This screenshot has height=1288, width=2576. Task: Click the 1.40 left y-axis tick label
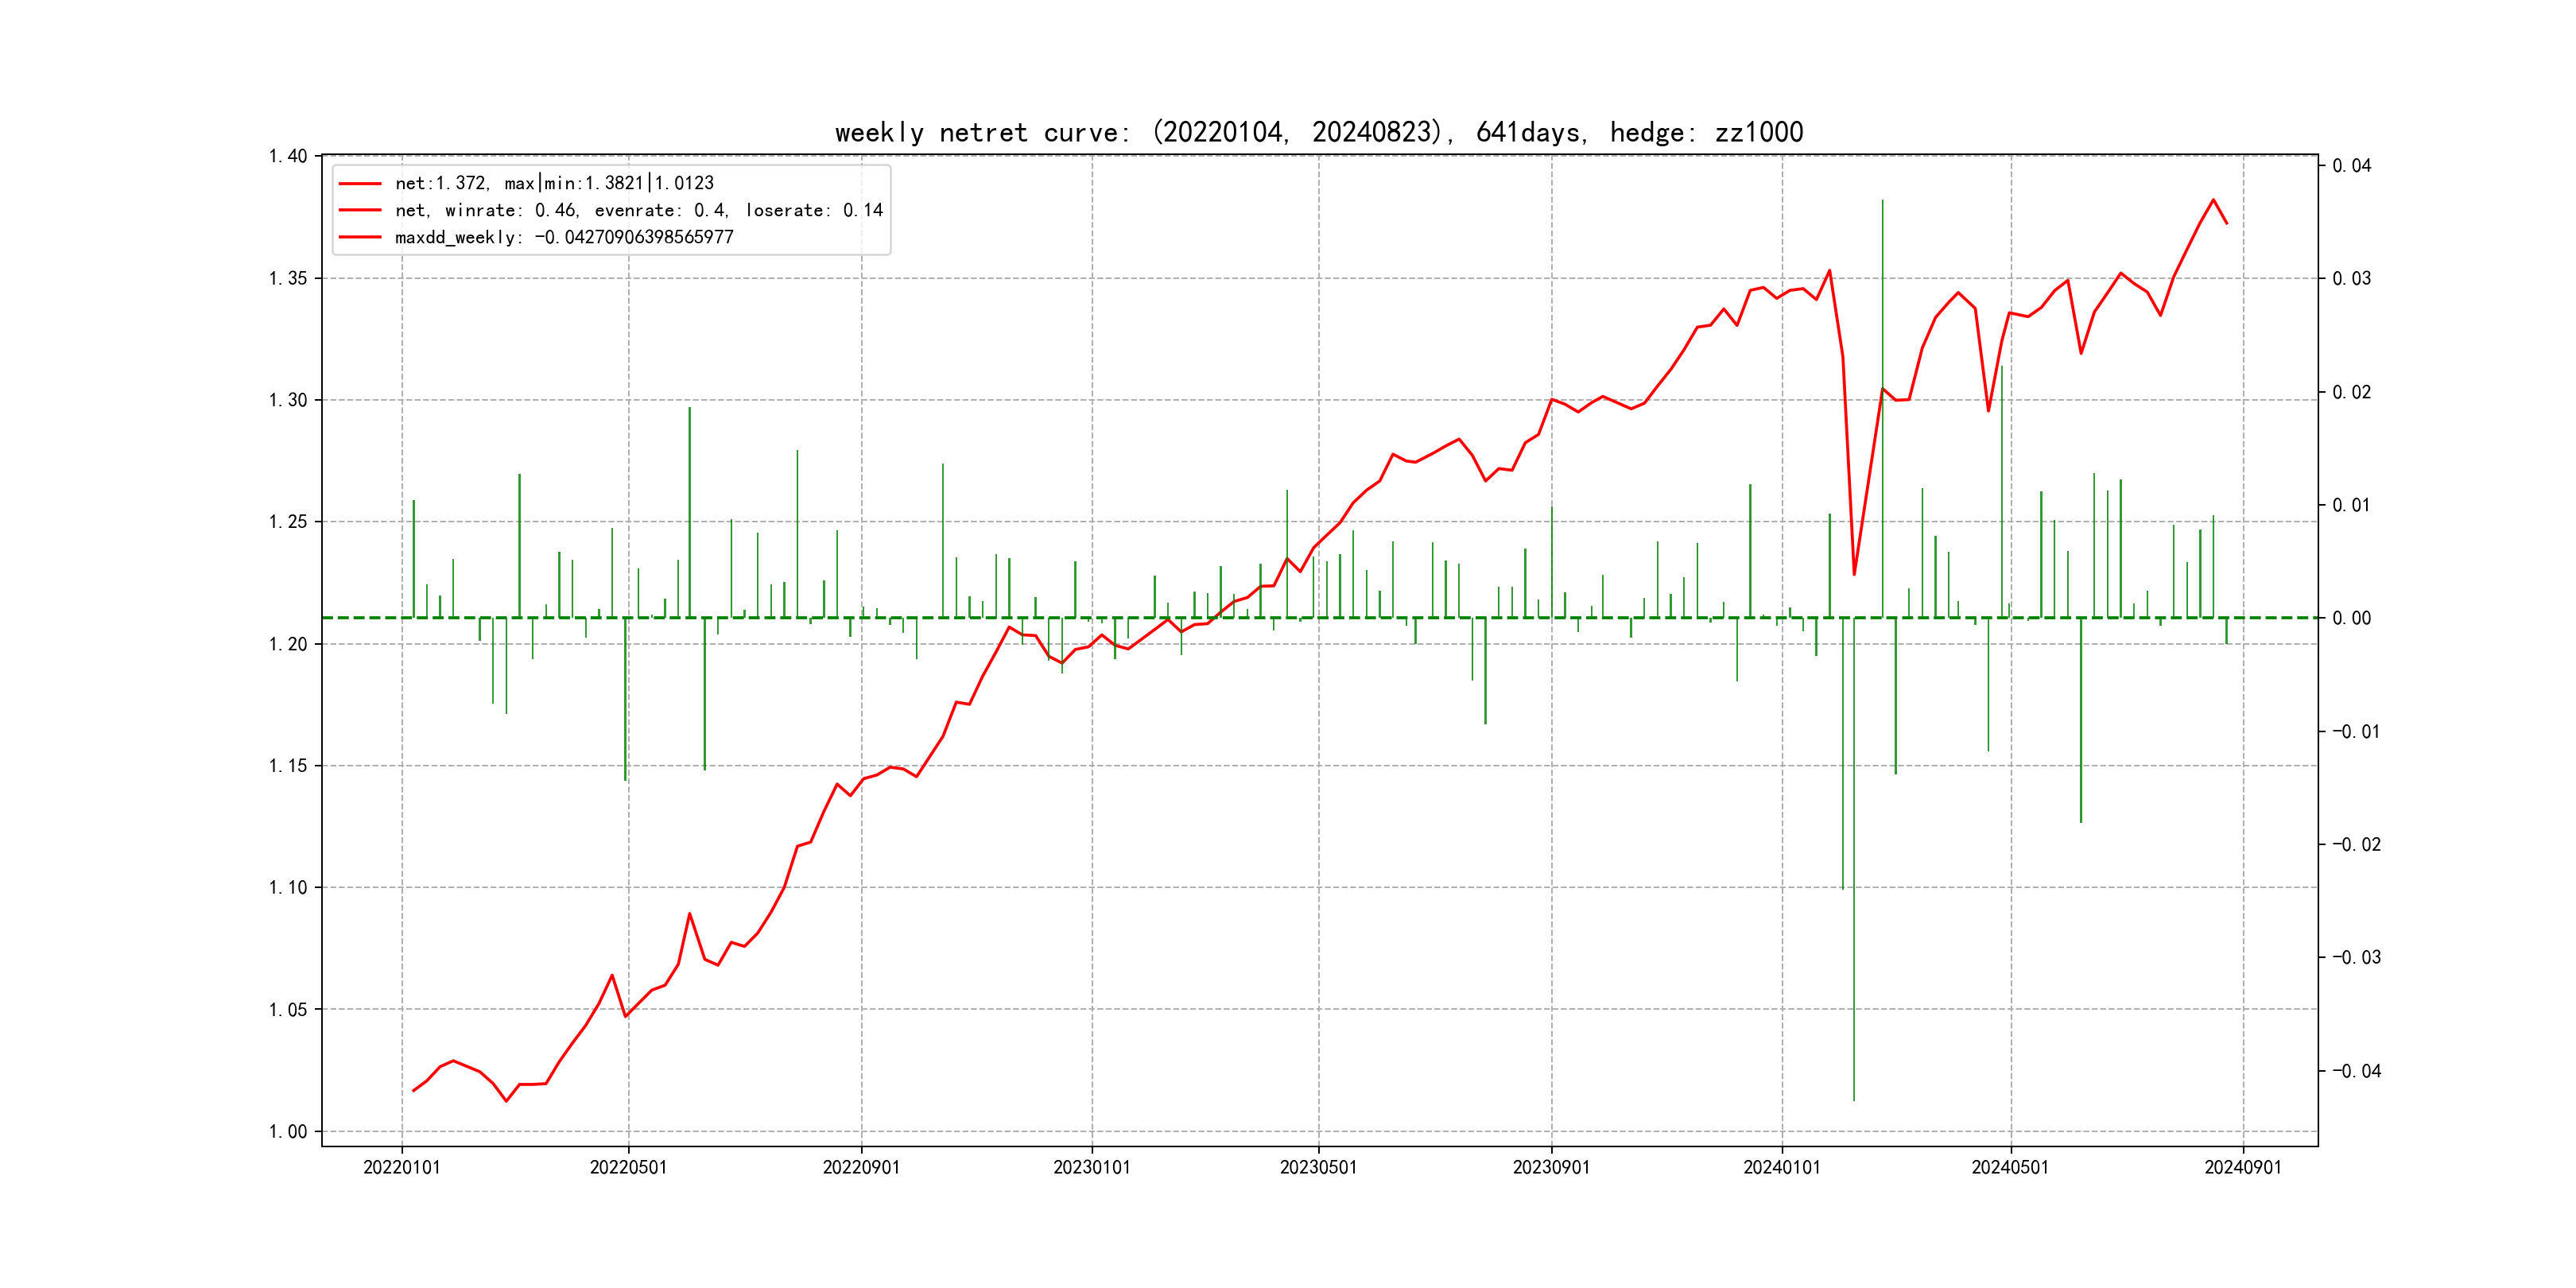pyautogui.click(x=288, y=156)
